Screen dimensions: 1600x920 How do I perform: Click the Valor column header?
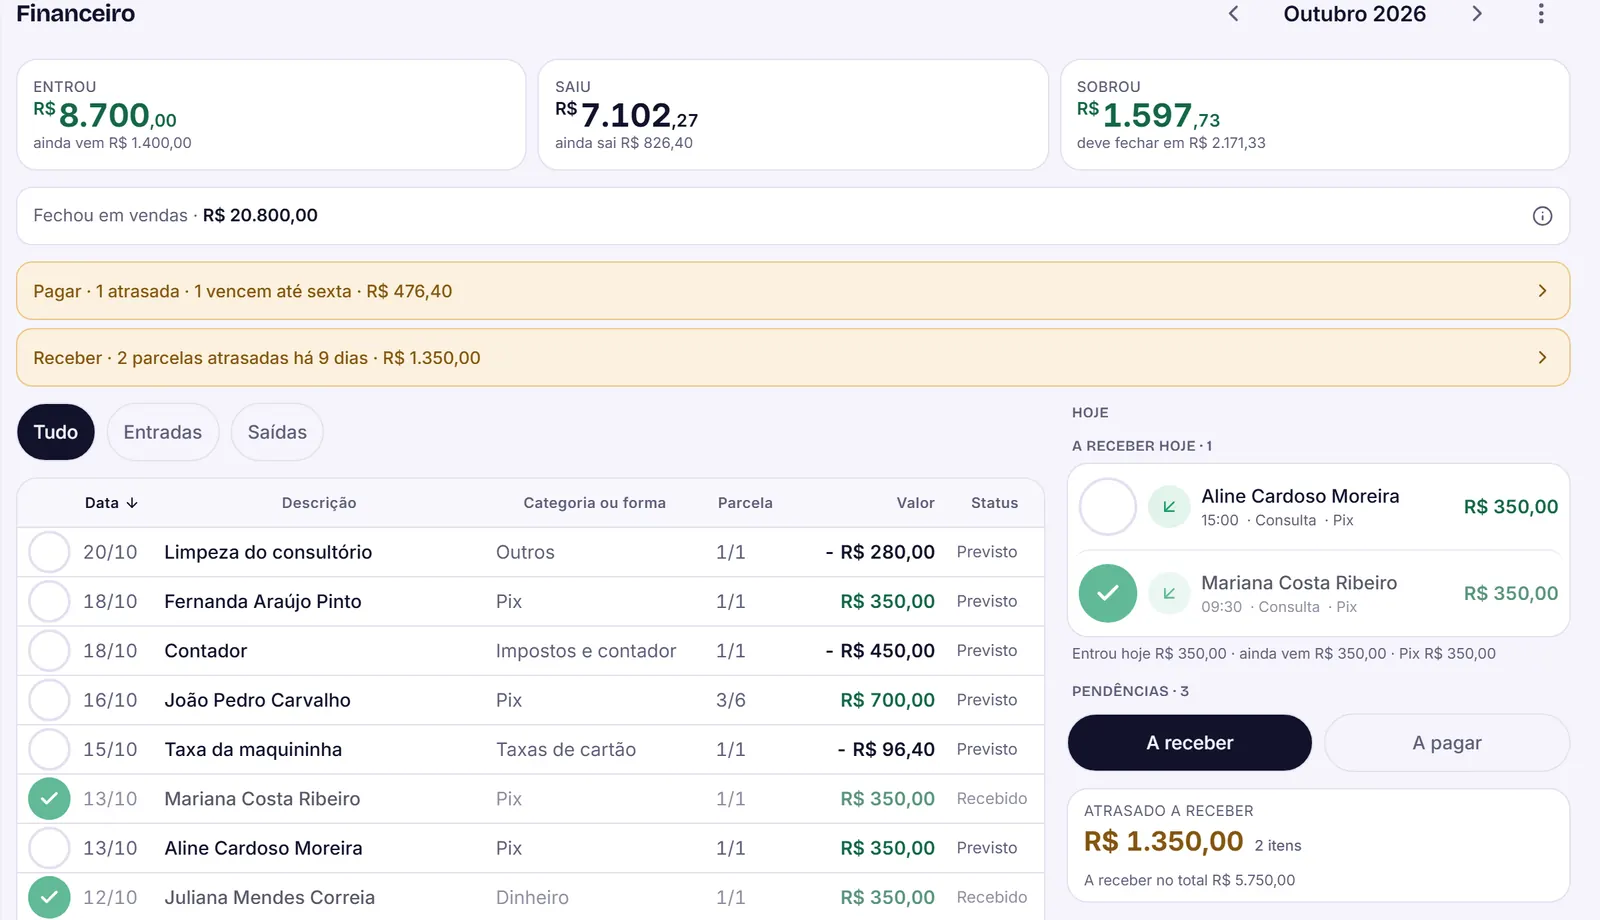tap(915, 503)
